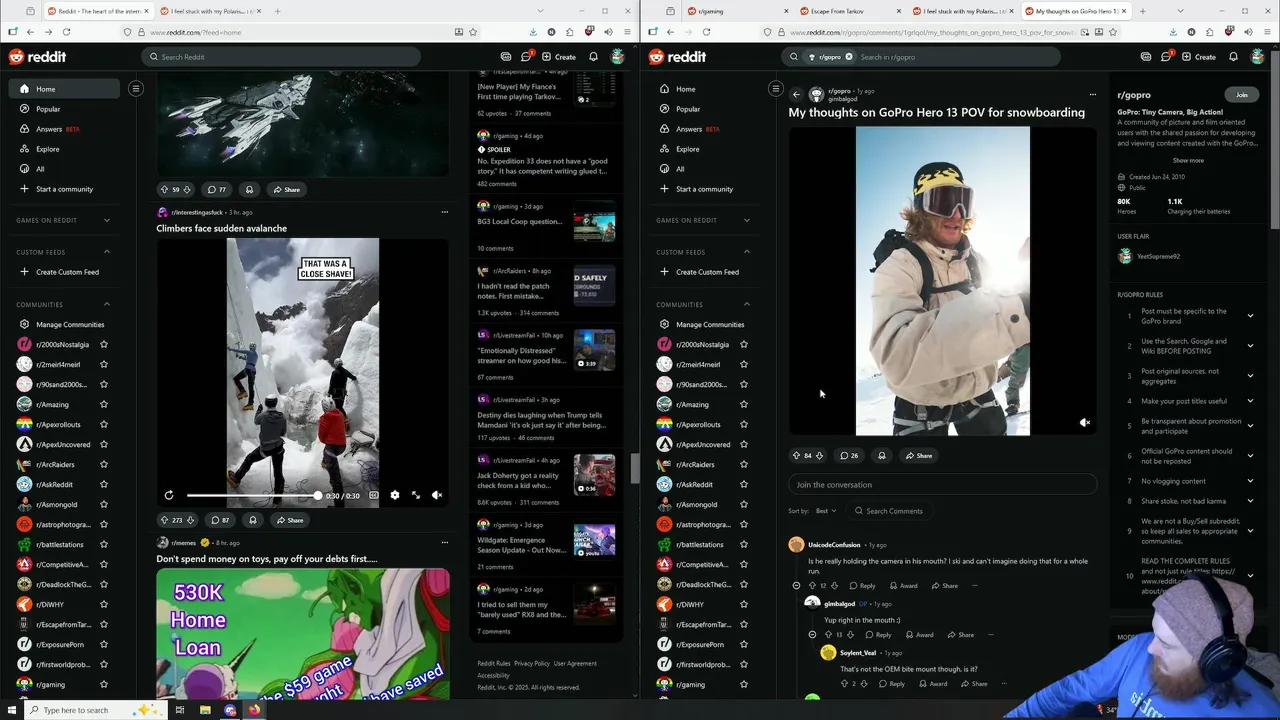Image resolution: width=1280 pixels, height=720 pixels.
Task: Open options for Climbers face sudden avalanche
Action: coord(444,212)
